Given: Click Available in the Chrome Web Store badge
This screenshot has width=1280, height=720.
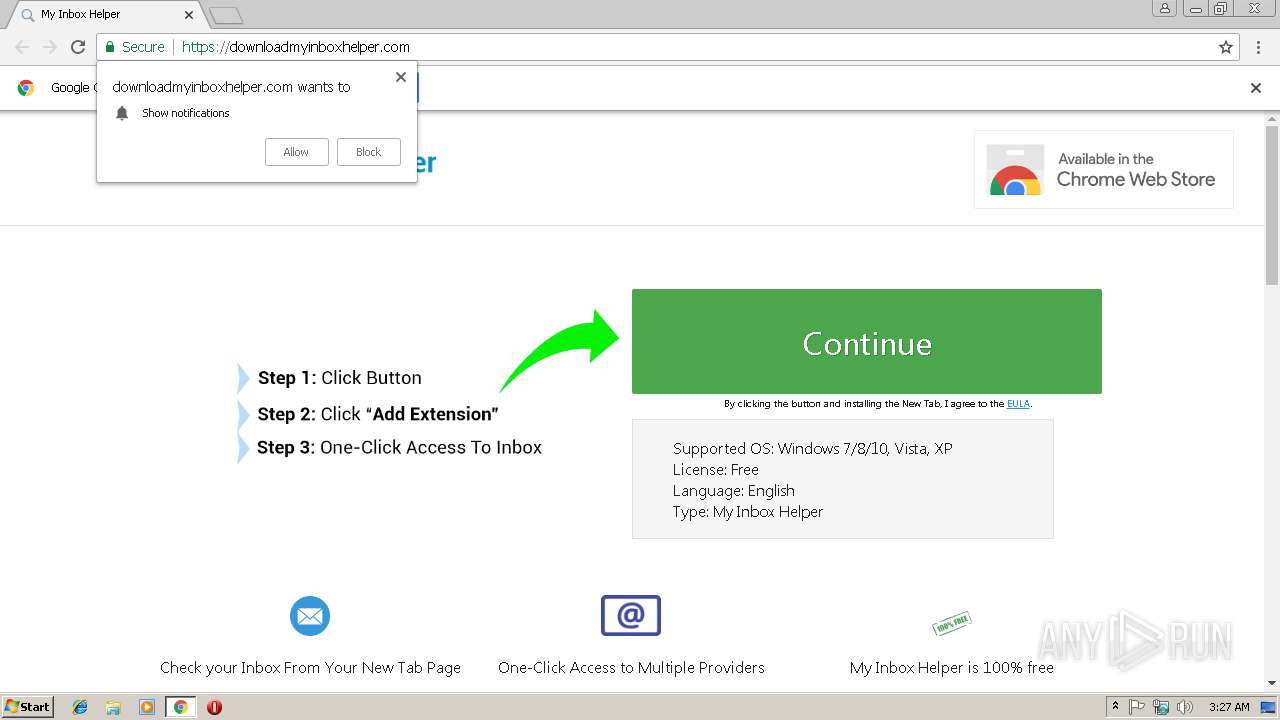Looking at the screenshot, I should tap(1104, 169).
